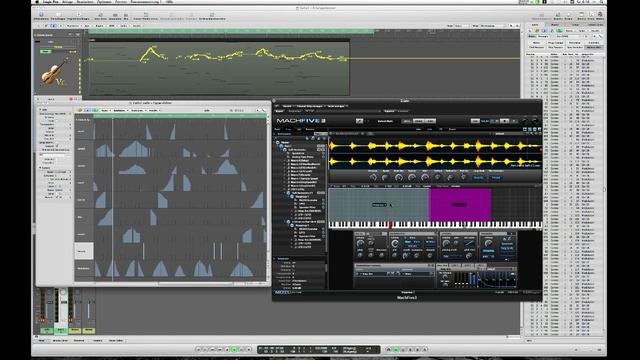This screenshot has height=360, width=640.
Task: Open the Fenster menu in menu bar
Action: click(x=121, y=2)
